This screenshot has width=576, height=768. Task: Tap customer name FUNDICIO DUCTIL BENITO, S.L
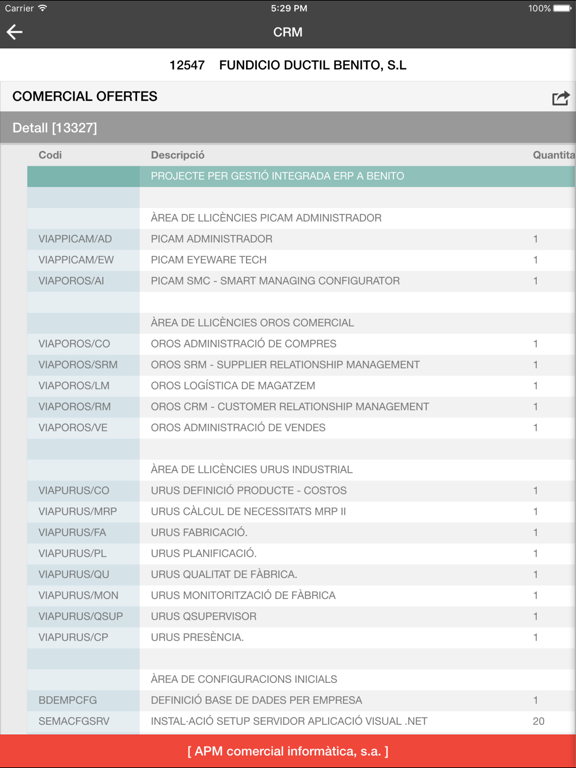(312, 65)
